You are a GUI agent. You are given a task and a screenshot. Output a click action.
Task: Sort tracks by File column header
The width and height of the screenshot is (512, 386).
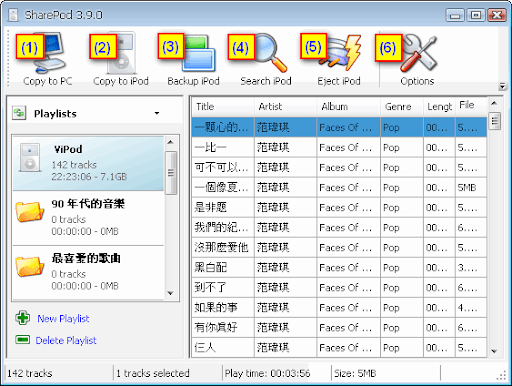471,107
